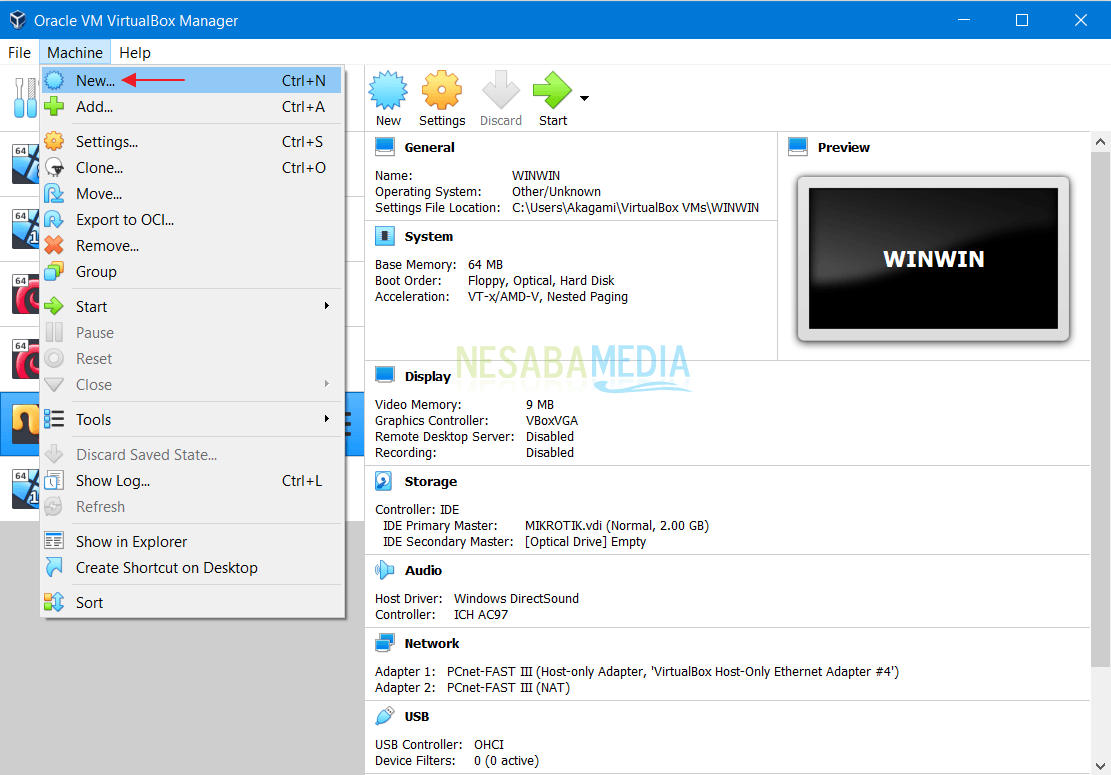The height and width of the screenshot is (775, 1111).
Task: Click the Discard toolbar arrow icon
Action: coord(501,90)
